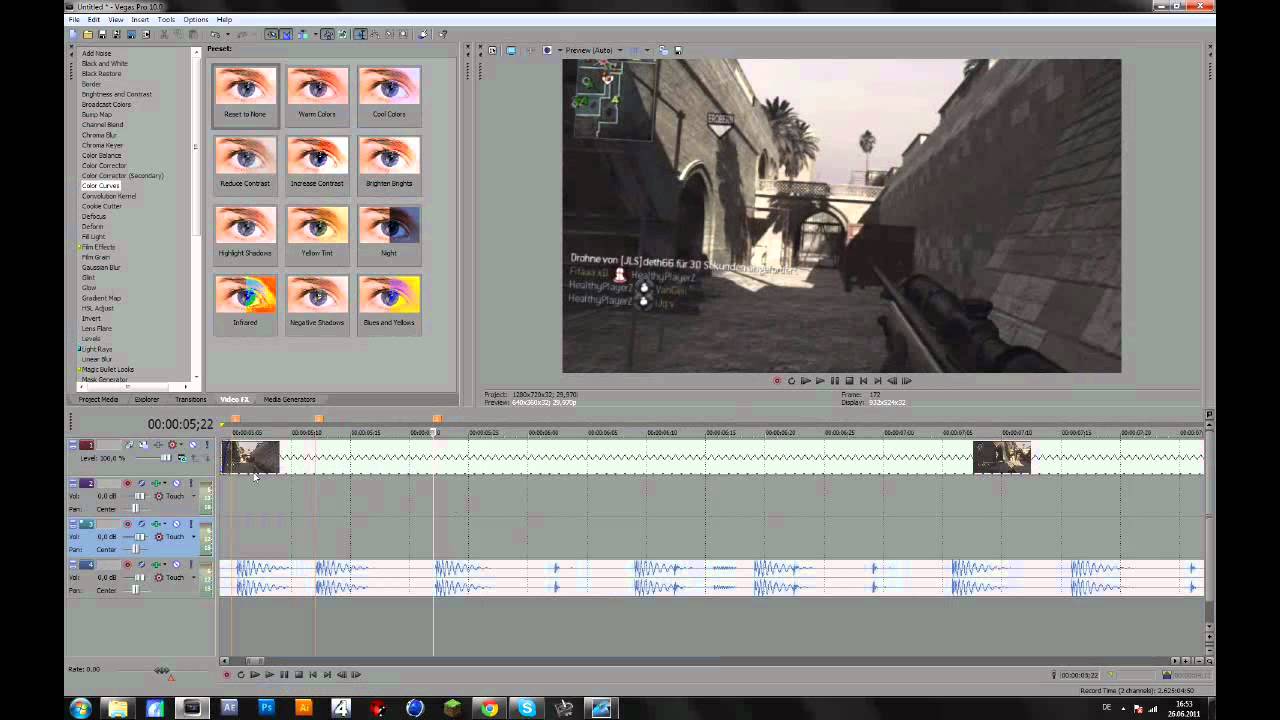Open Skype from the Windows taskbar
The width and height of the screenshot is (1280, 720).
point(526,708)
